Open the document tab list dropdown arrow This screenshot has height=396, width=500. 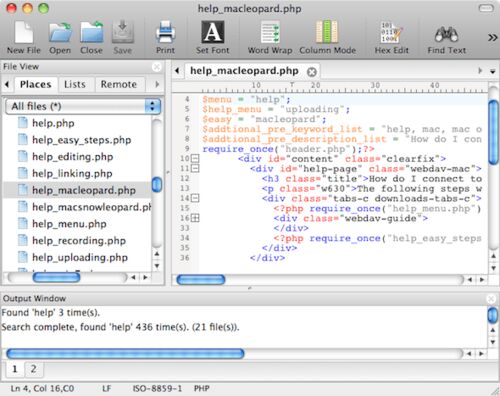pyautogui.click(x=492, y=71)
